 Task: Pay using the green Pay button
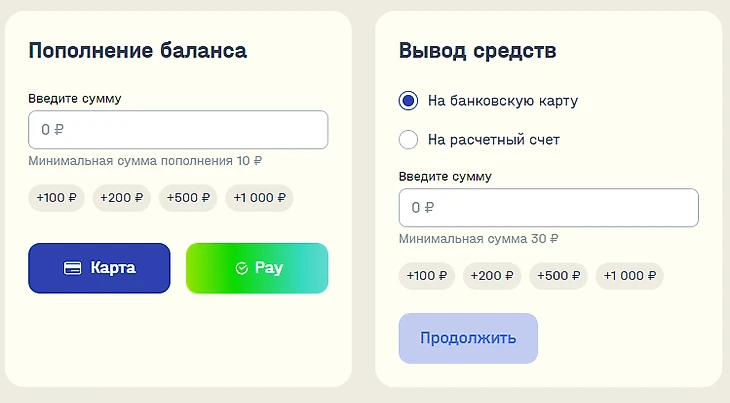tap(257, 268)
